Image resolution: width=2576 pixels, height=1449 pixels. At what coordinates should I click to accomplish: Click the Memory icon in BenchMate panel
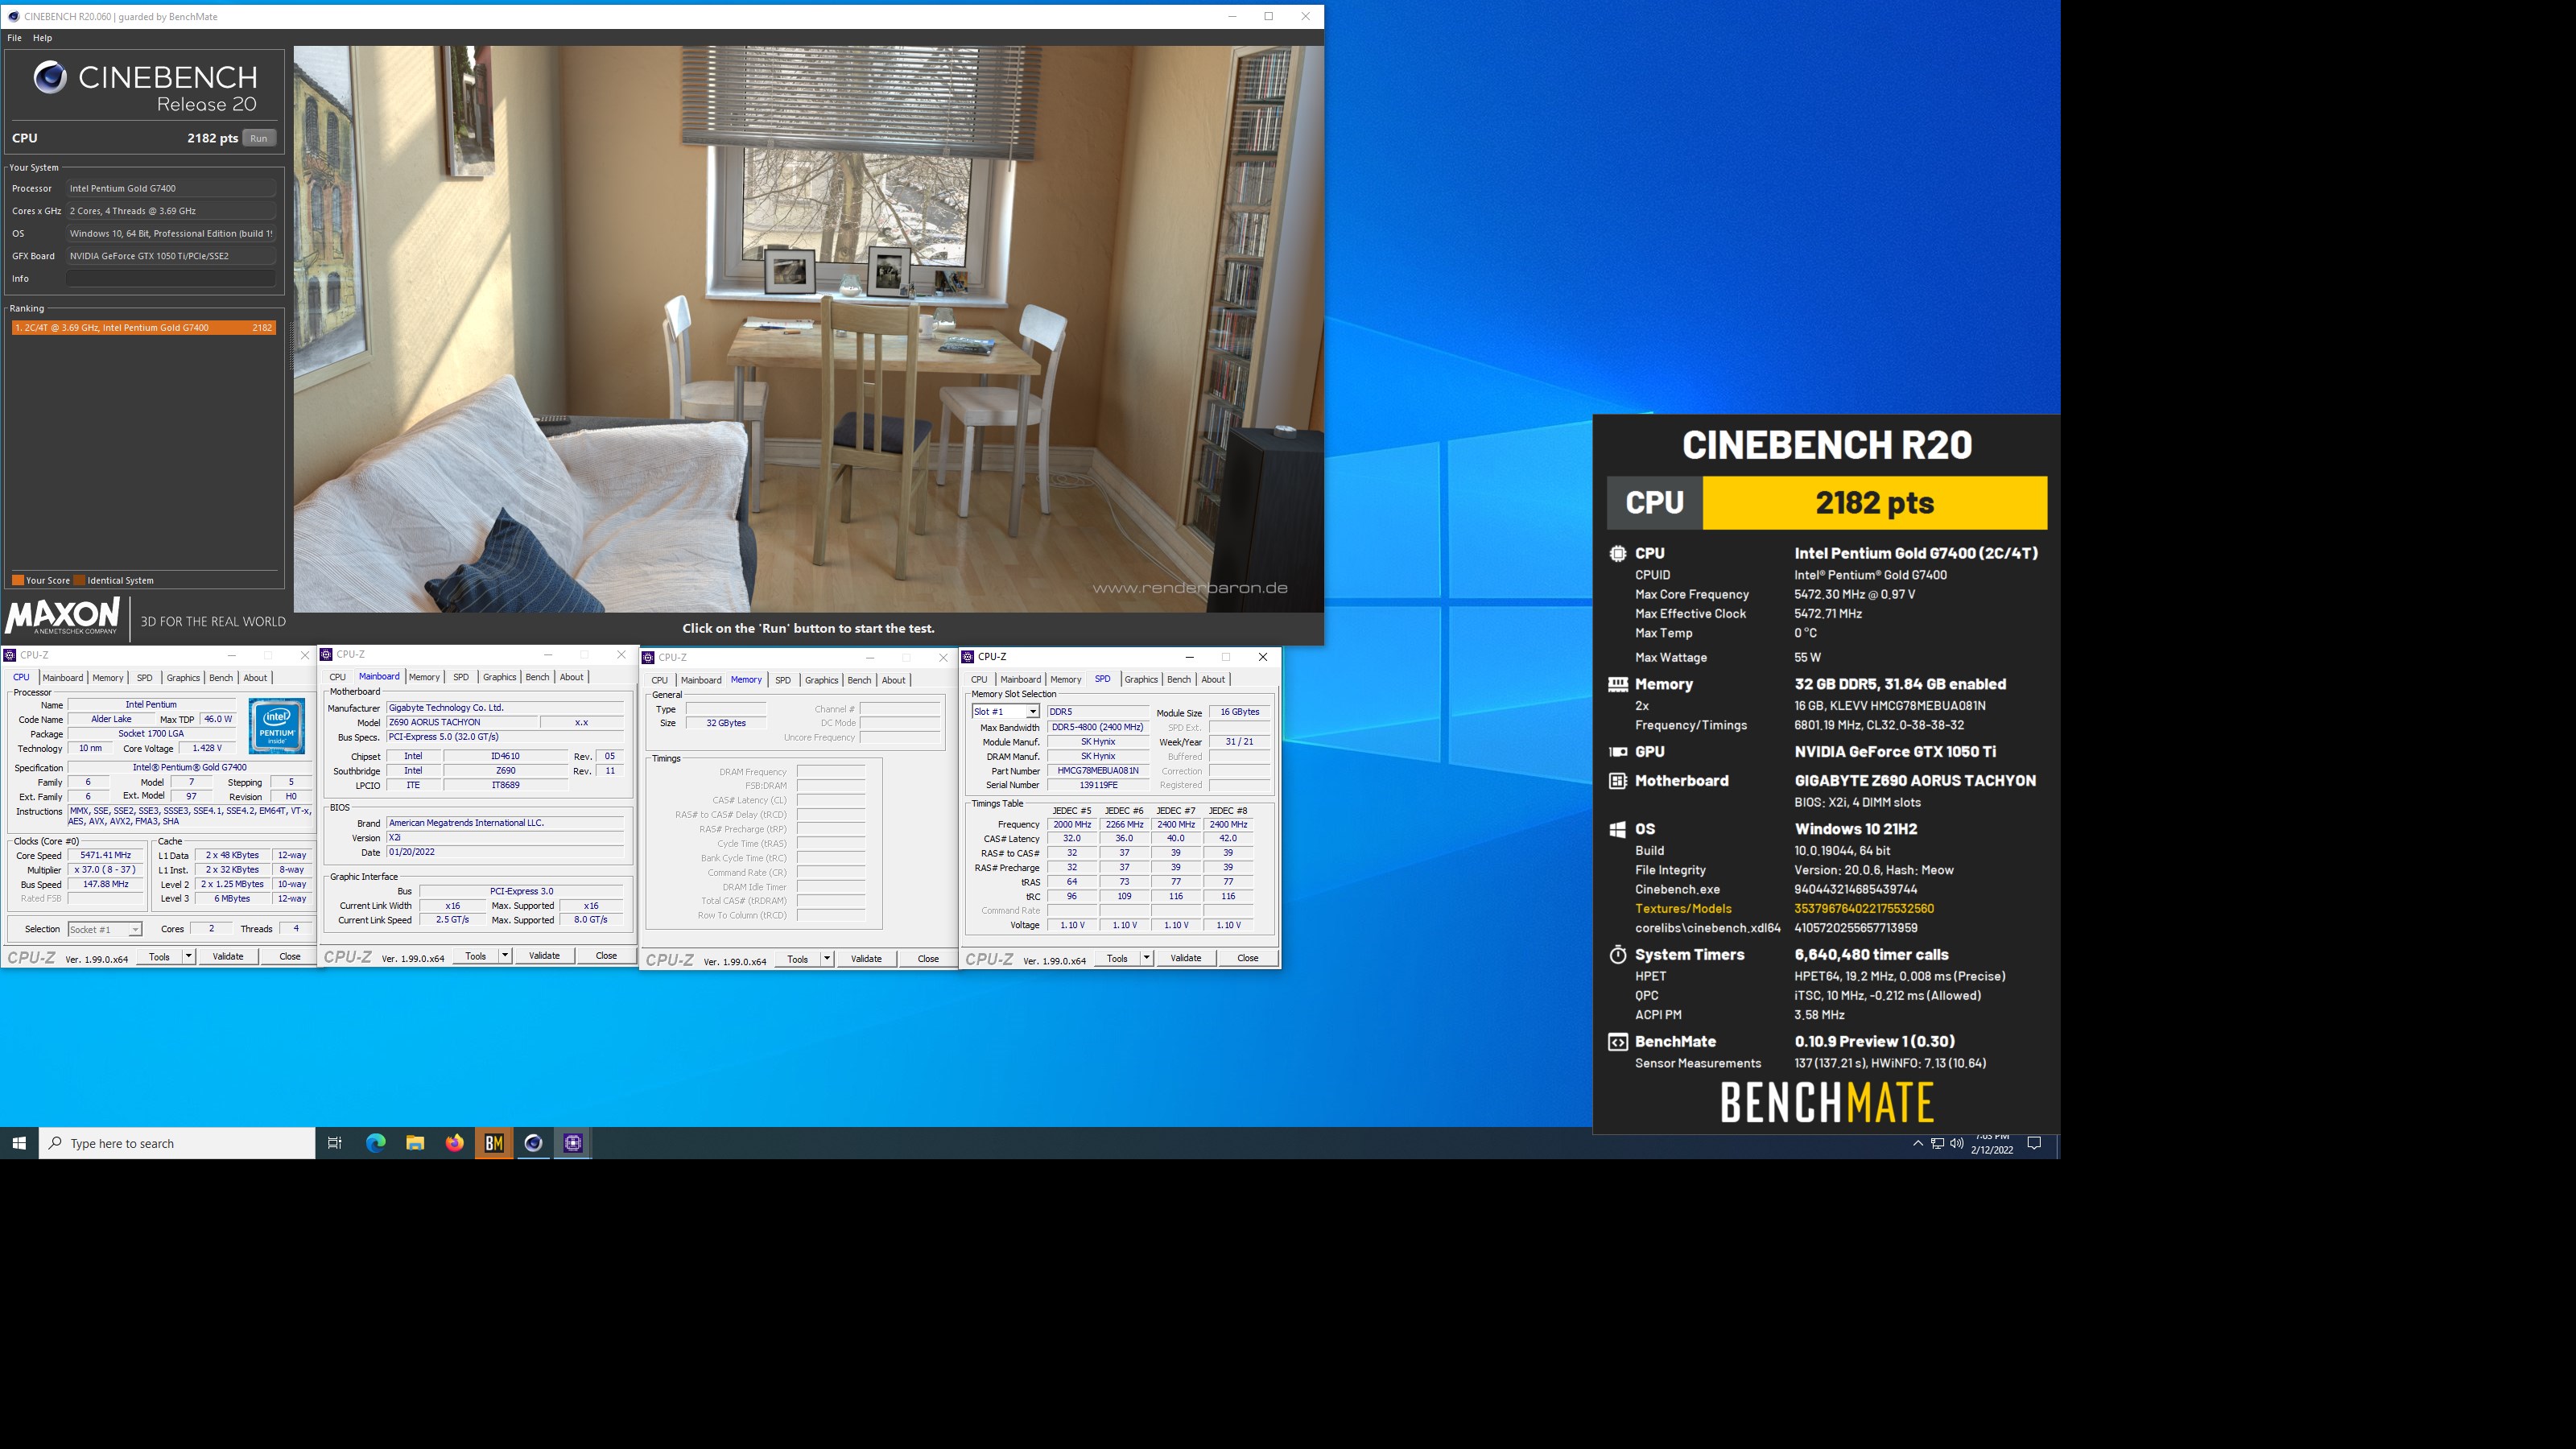click(x=1617, y=684)
